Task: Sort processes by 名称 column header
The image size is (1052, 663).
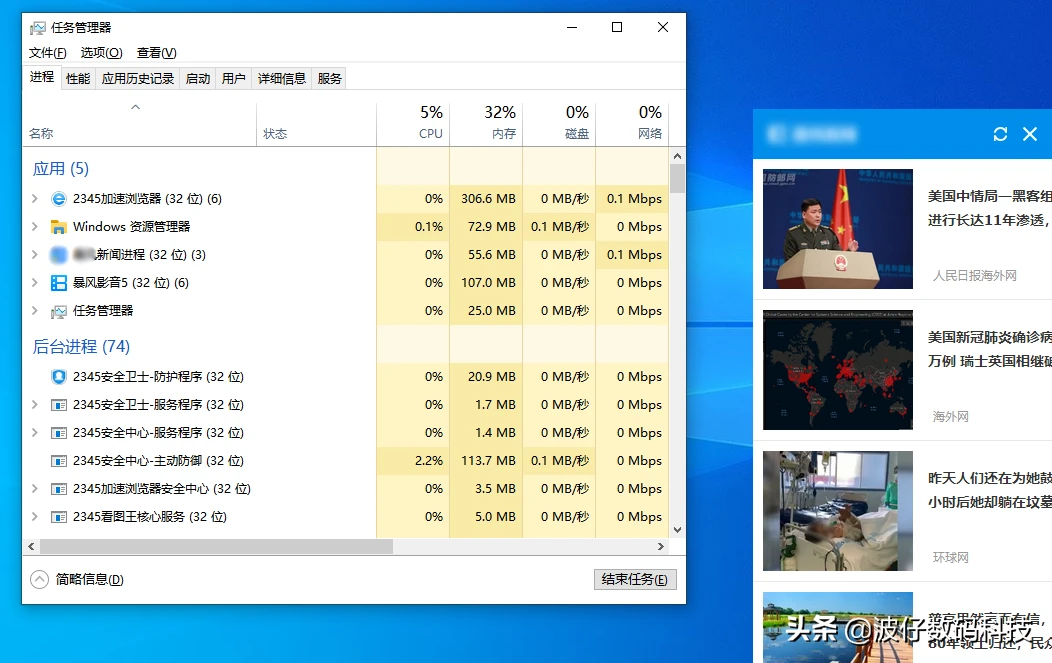Action: pyautogui.click(x=140, y=123)
